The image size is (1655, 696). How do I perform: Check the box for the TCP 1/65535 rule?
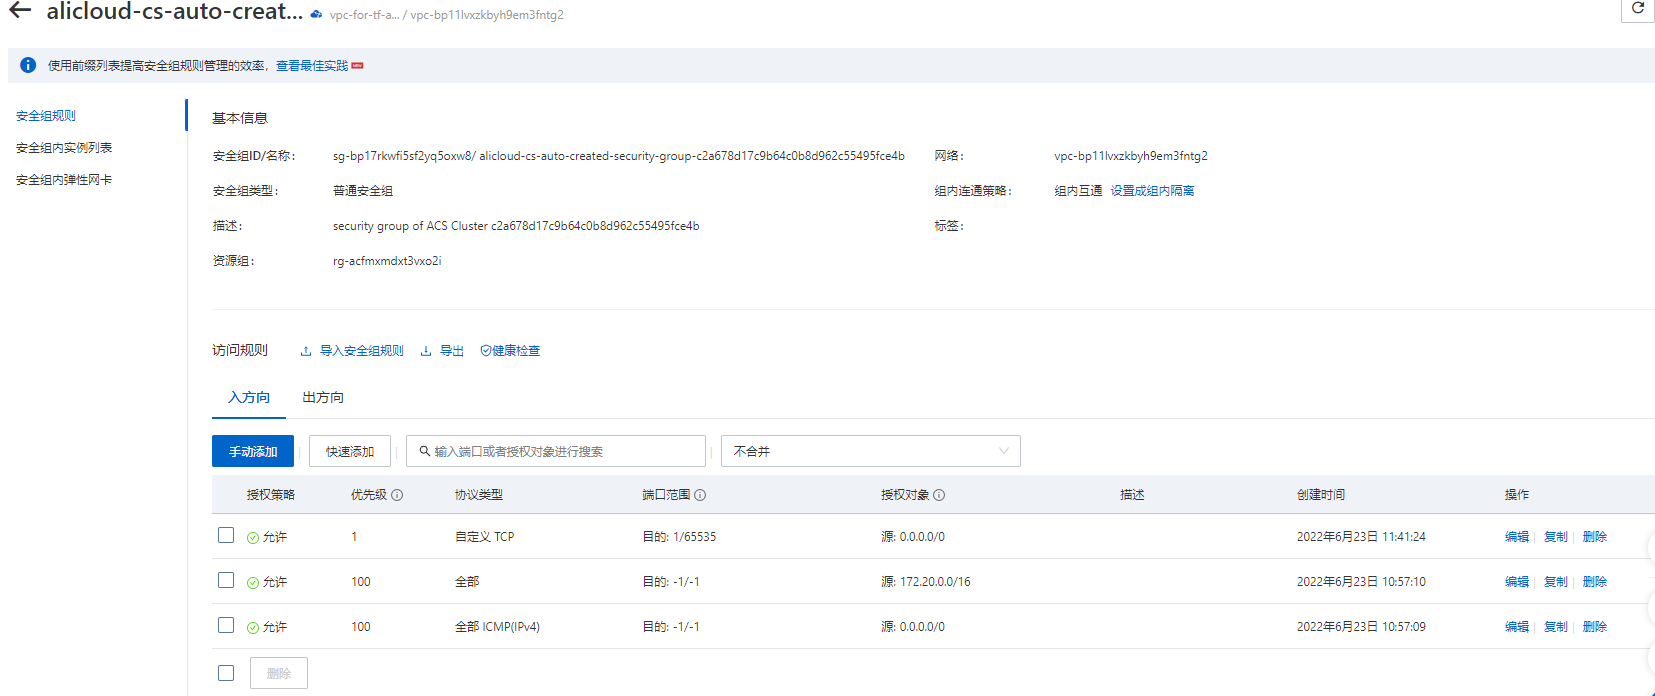[x=226, y=536]
